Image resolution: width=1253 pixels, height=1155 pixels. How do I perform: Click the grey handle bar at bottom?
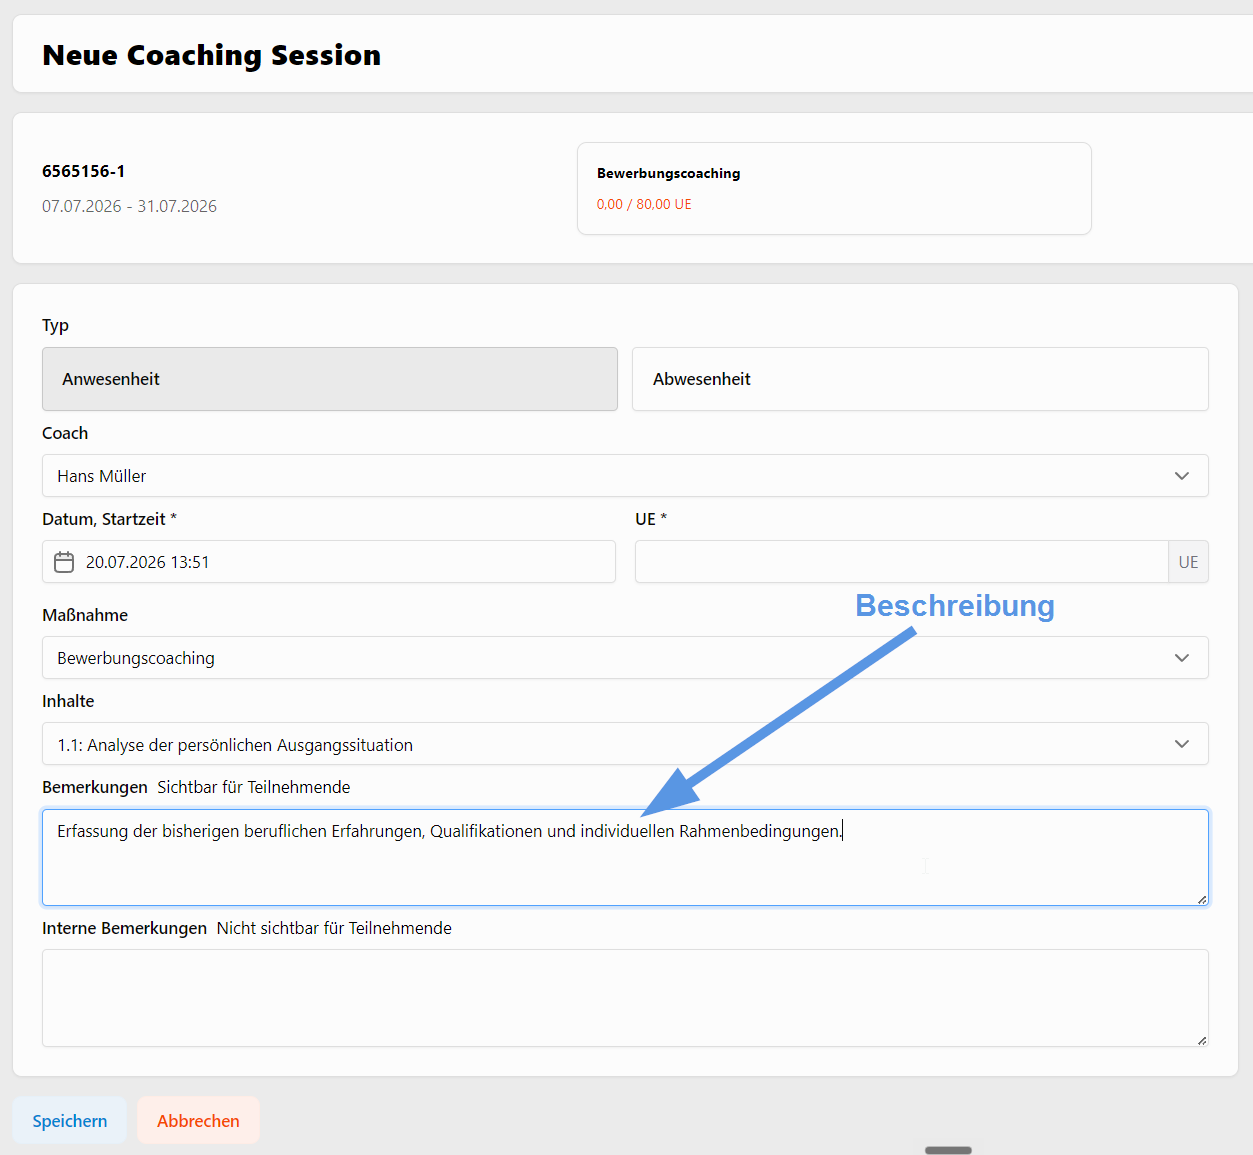(x=948, y=1150)
